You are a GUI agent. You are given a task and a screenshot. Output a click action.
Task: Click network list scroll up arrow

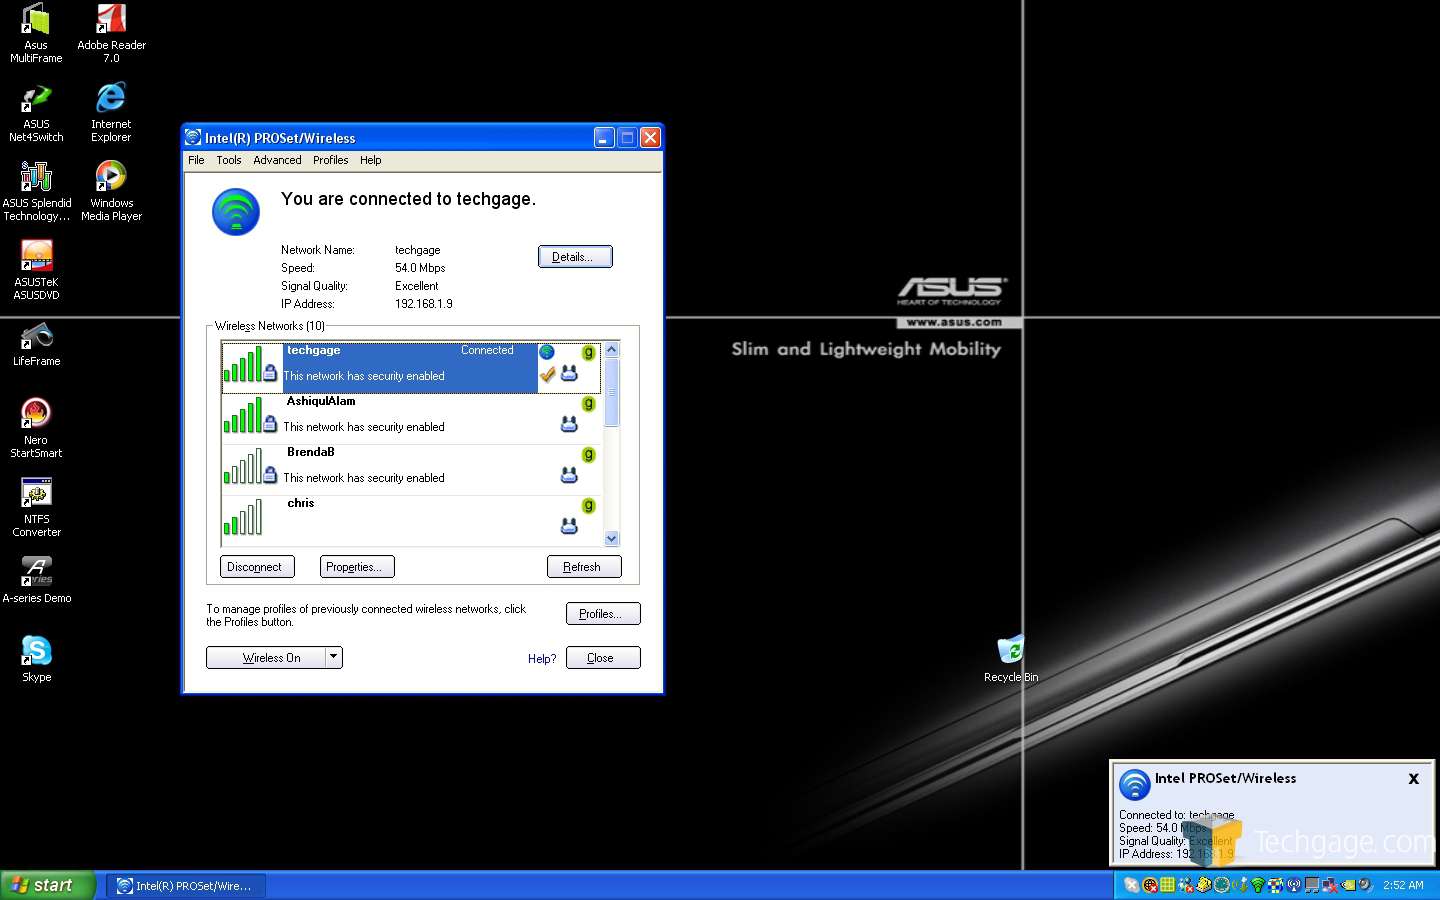[612, 350]
